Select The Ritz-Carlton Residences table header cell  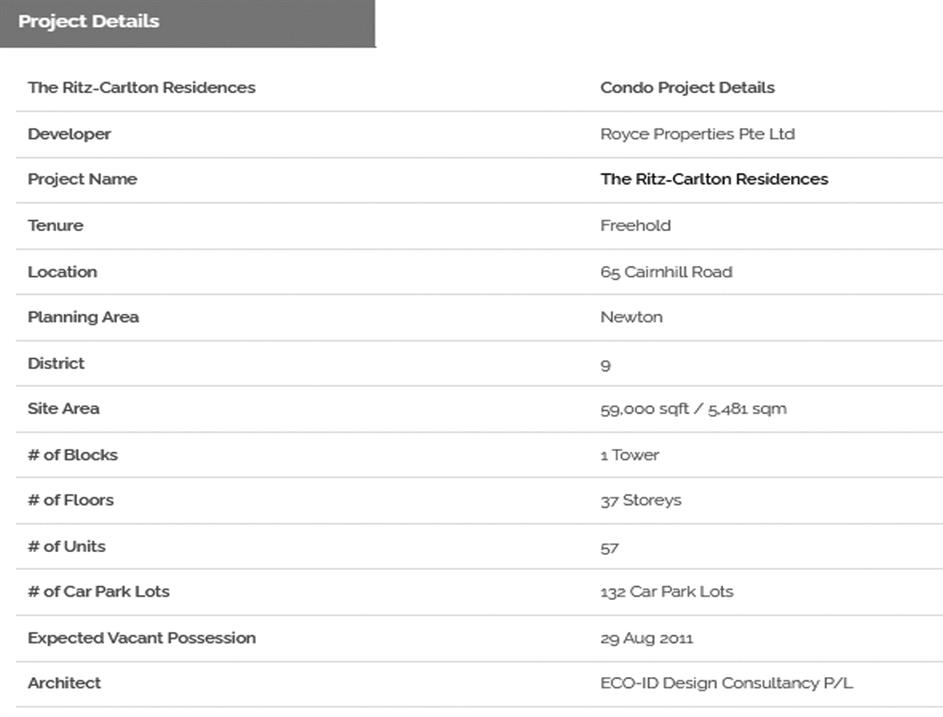point(141,88)
